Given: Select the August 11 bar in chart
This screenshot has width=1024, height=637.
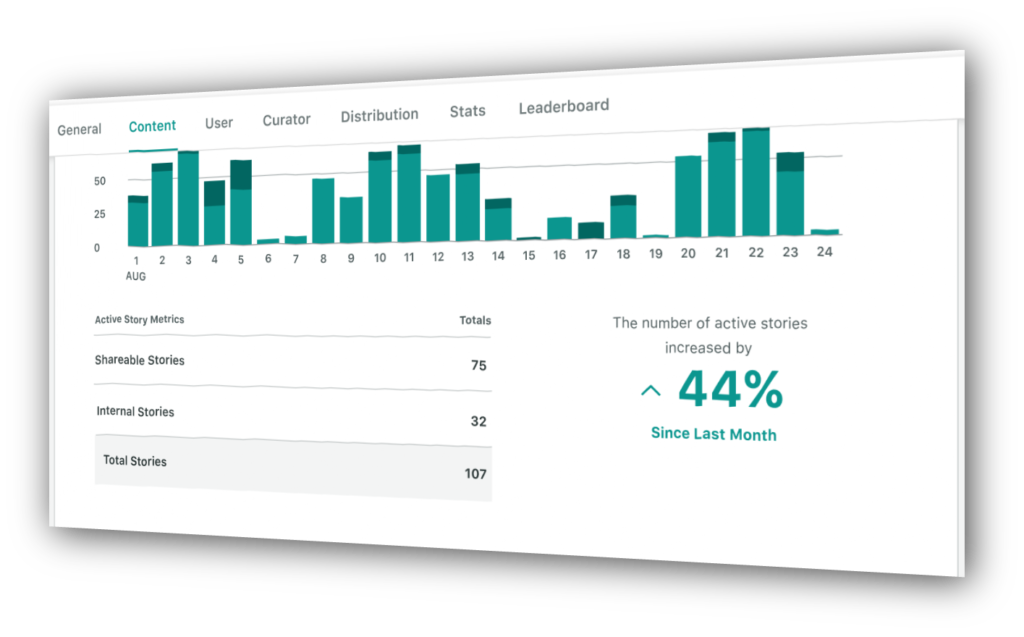Looking at the screenshot, I should coord(409,193).
